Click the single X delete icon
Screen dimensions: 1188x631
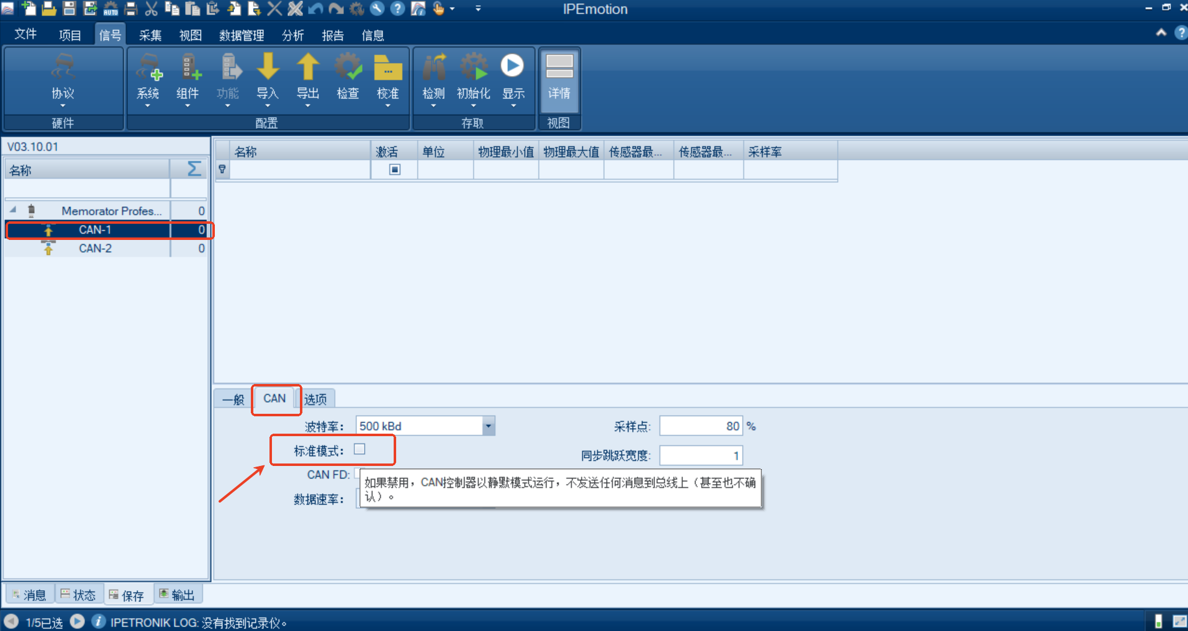(274, 8)
